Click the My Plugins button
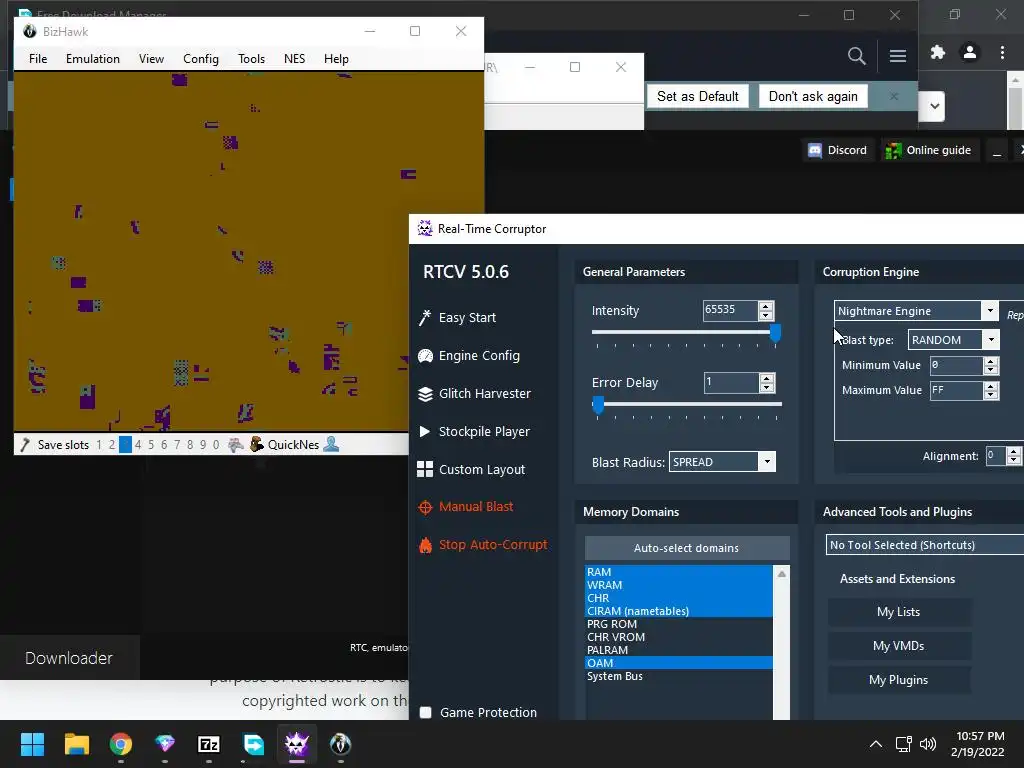The height and width of the screenshot is (768, 1024). point(899,680)
